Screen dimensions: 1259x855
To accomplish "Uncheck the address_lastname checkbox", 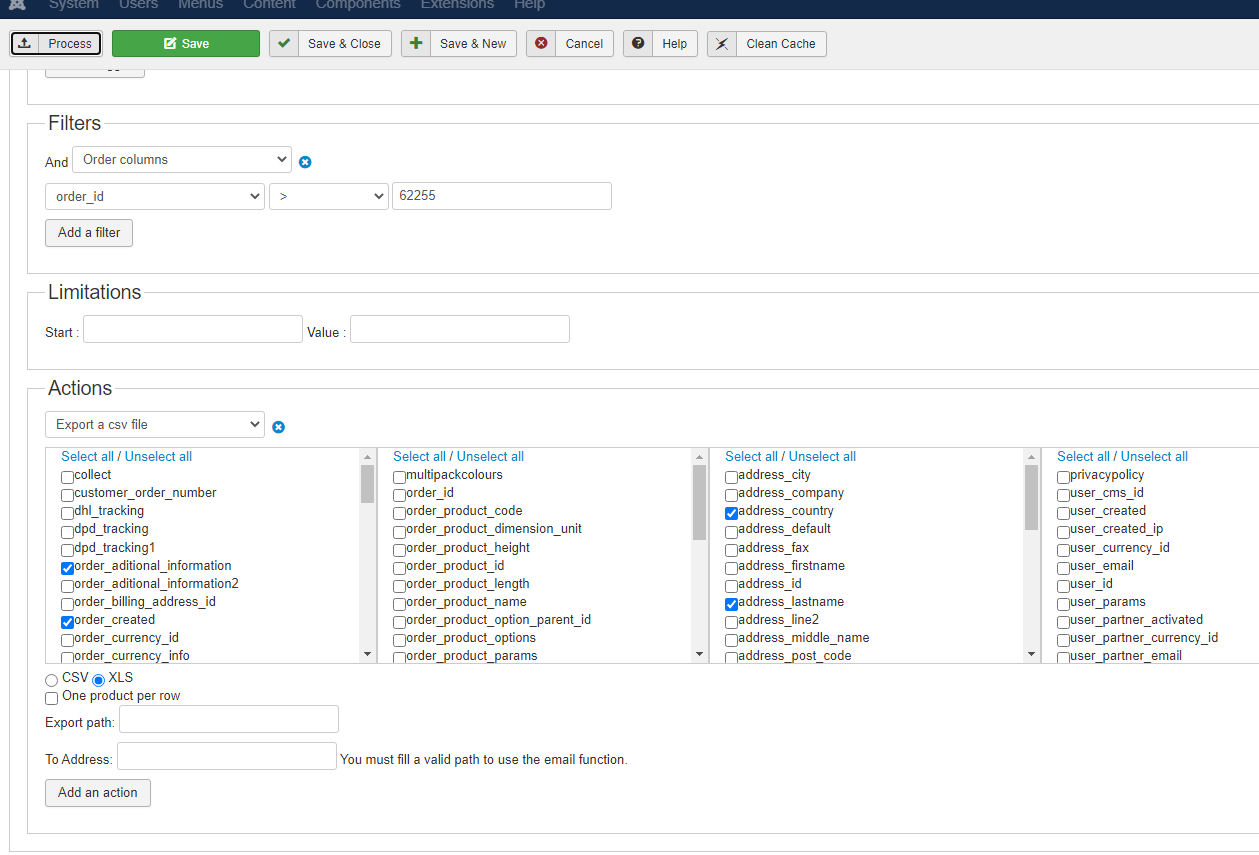I will [x=731, y=603].
